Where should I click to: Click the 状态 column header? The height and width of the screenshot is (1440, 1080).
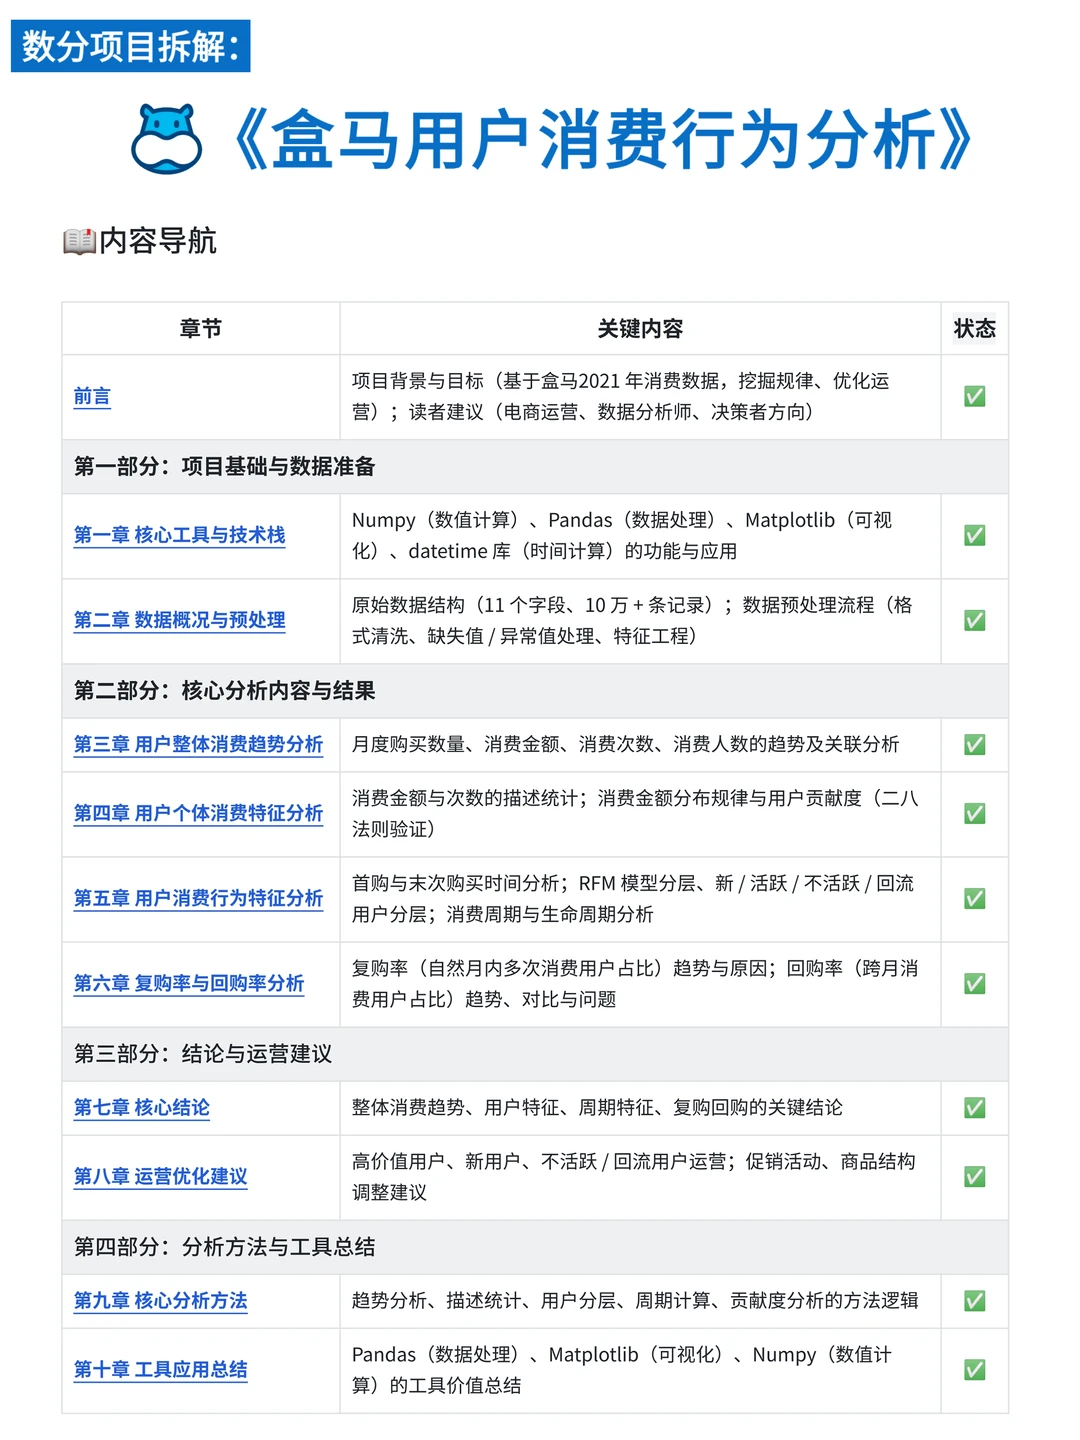[x=974, y=329]
